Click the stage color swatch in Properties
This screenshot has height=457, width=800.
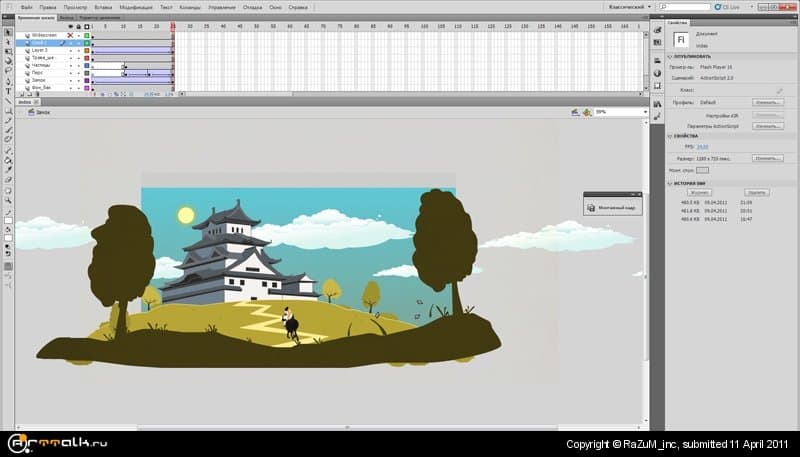(702, 170)
